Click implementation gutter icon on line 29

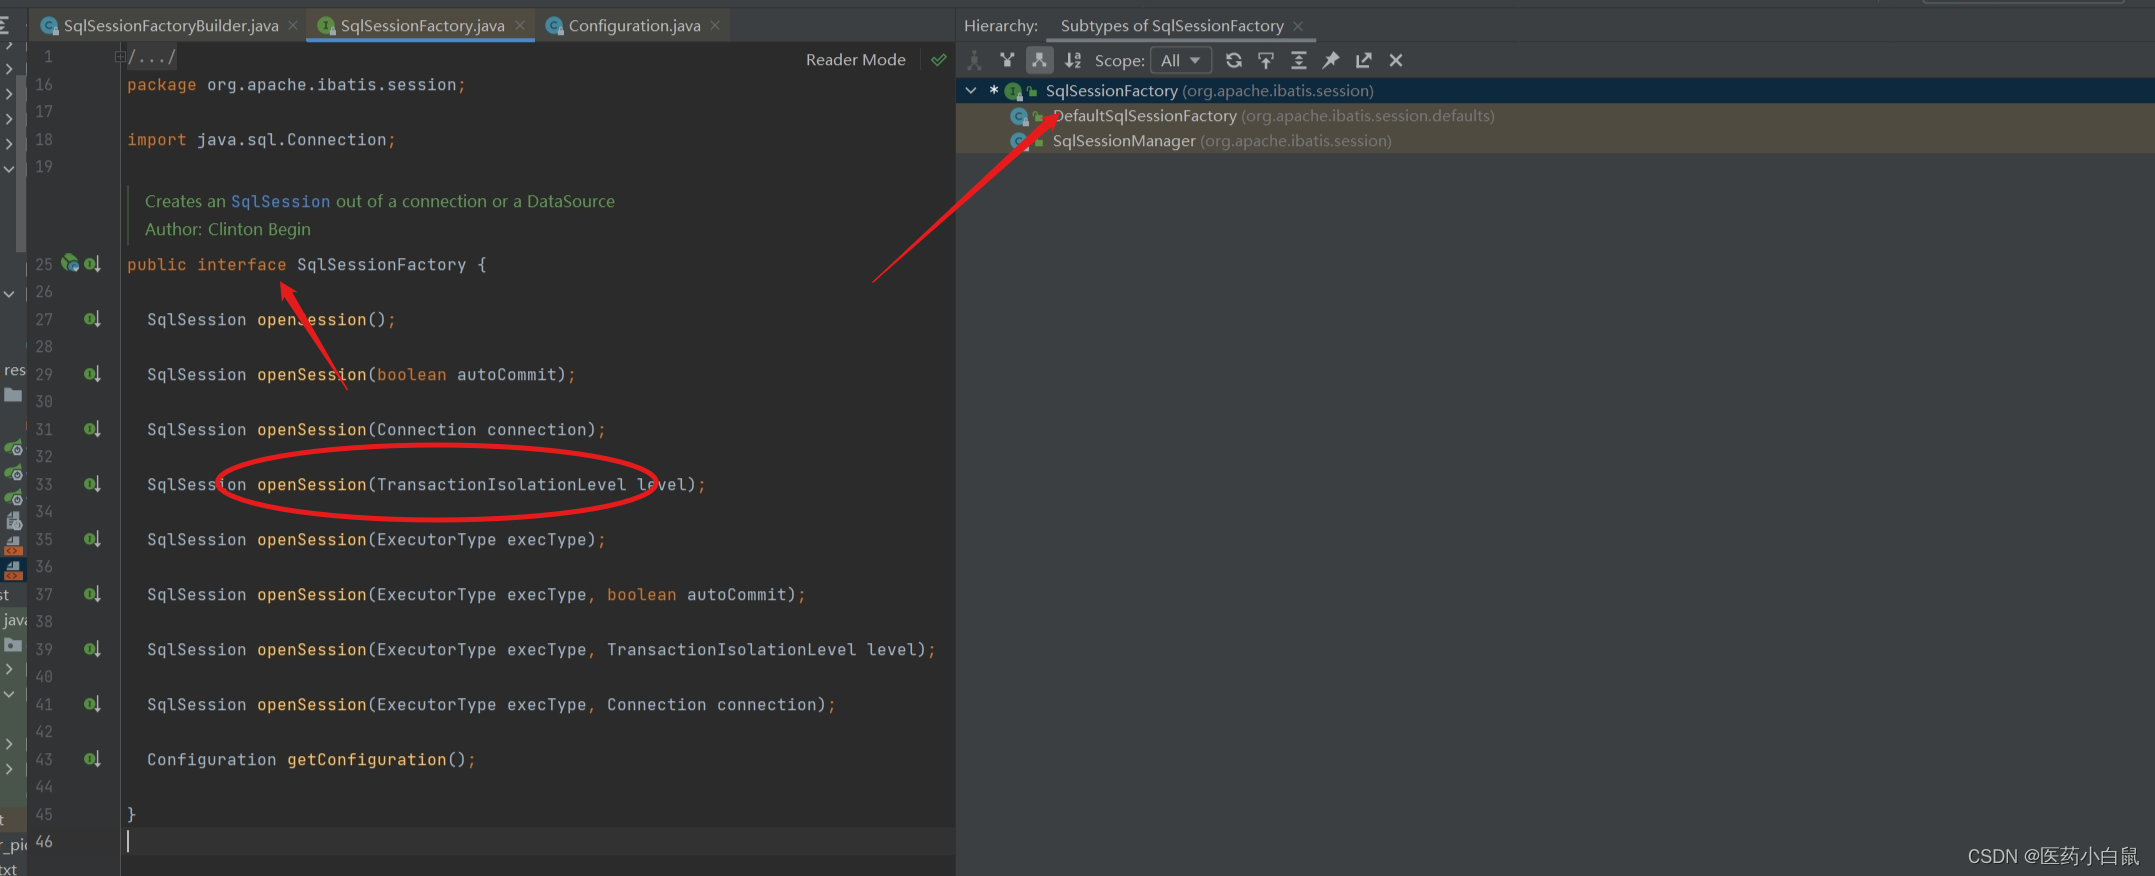pos(92,374)
